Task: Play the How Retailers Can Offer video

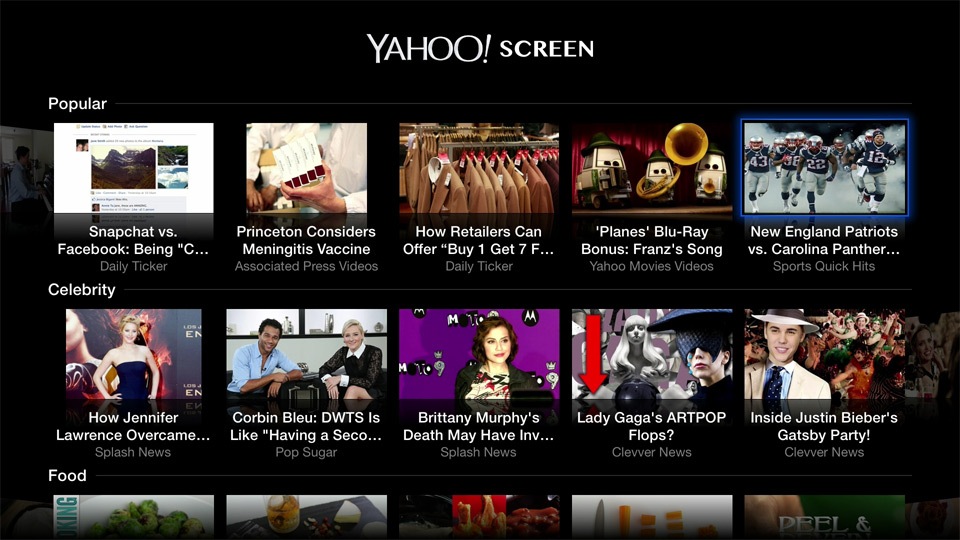Action: coord(479,168)
